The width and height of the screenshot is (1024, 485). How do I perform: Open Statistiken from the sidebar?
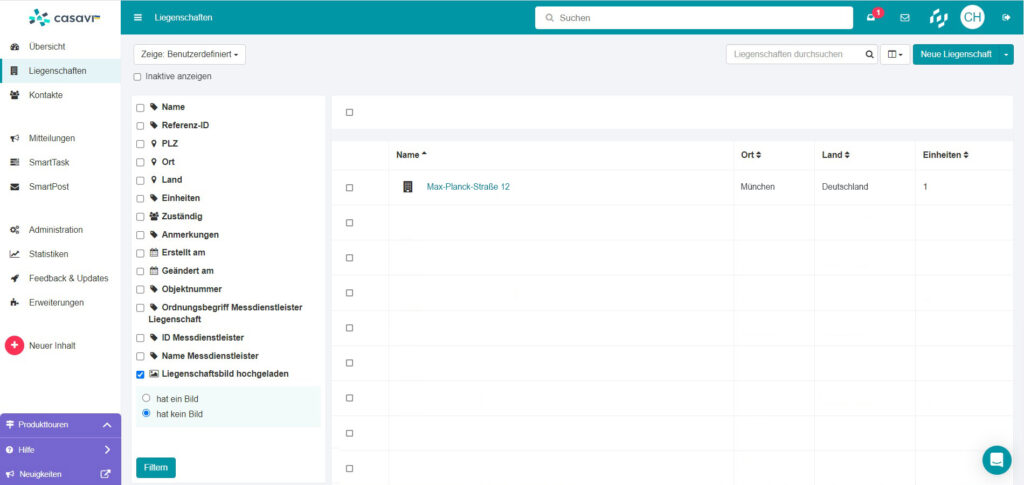click(x=48, y=254)
